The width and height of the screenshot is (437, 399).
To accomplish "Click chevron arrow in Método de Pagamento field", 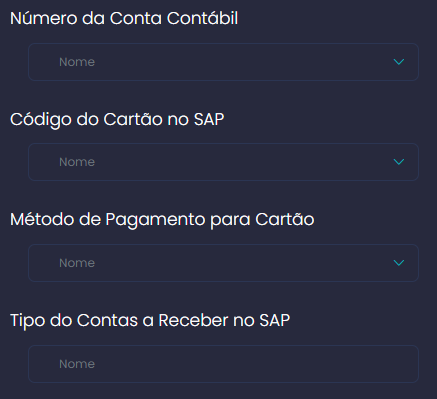I will pos(399,263).
